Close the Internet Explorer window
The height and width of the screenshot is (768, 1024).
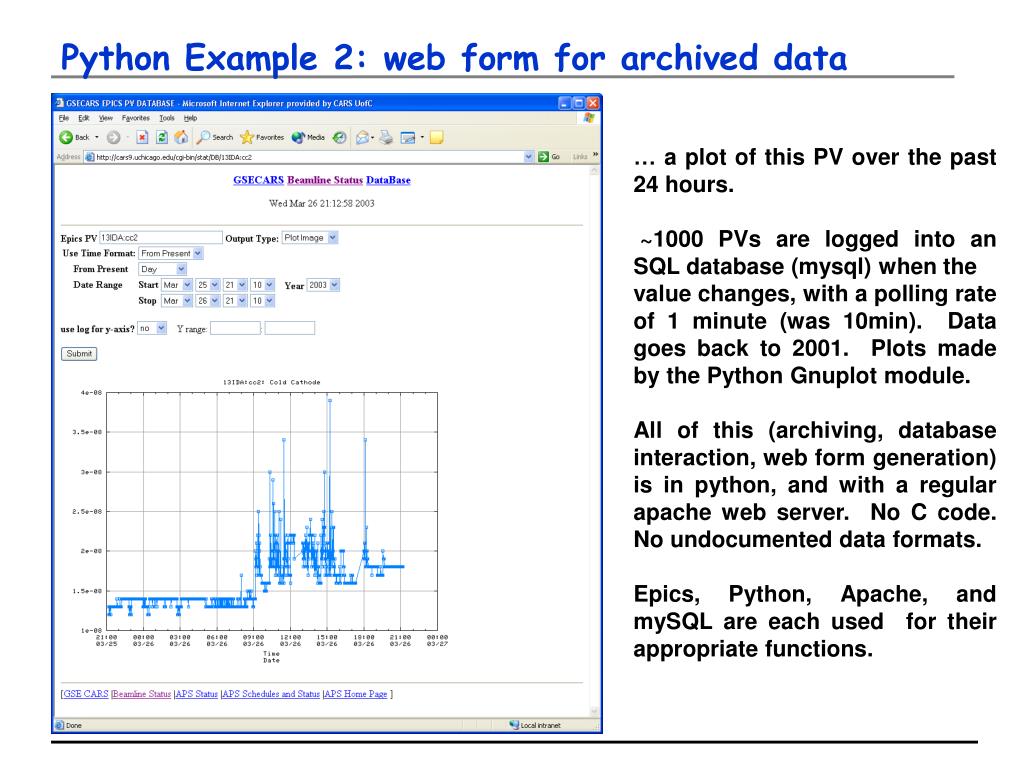(x=593, y=103)
